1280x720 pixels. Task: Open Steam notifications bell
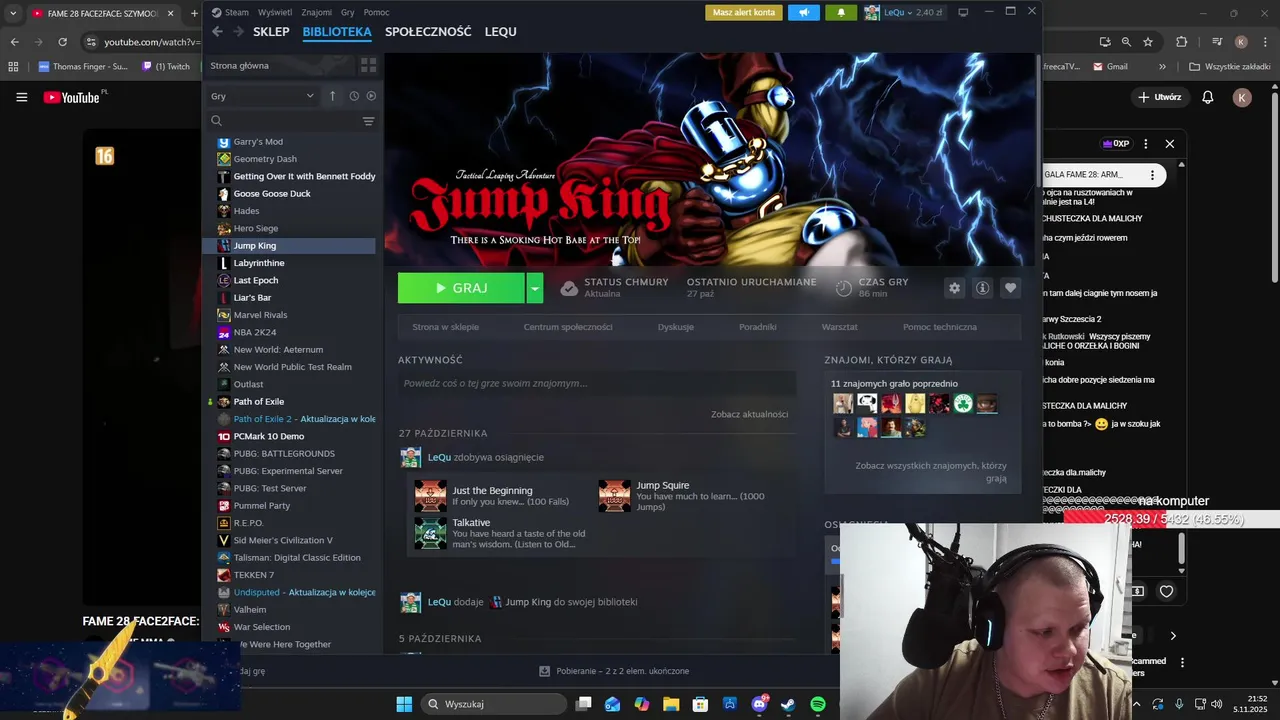[x=840, y=12]
